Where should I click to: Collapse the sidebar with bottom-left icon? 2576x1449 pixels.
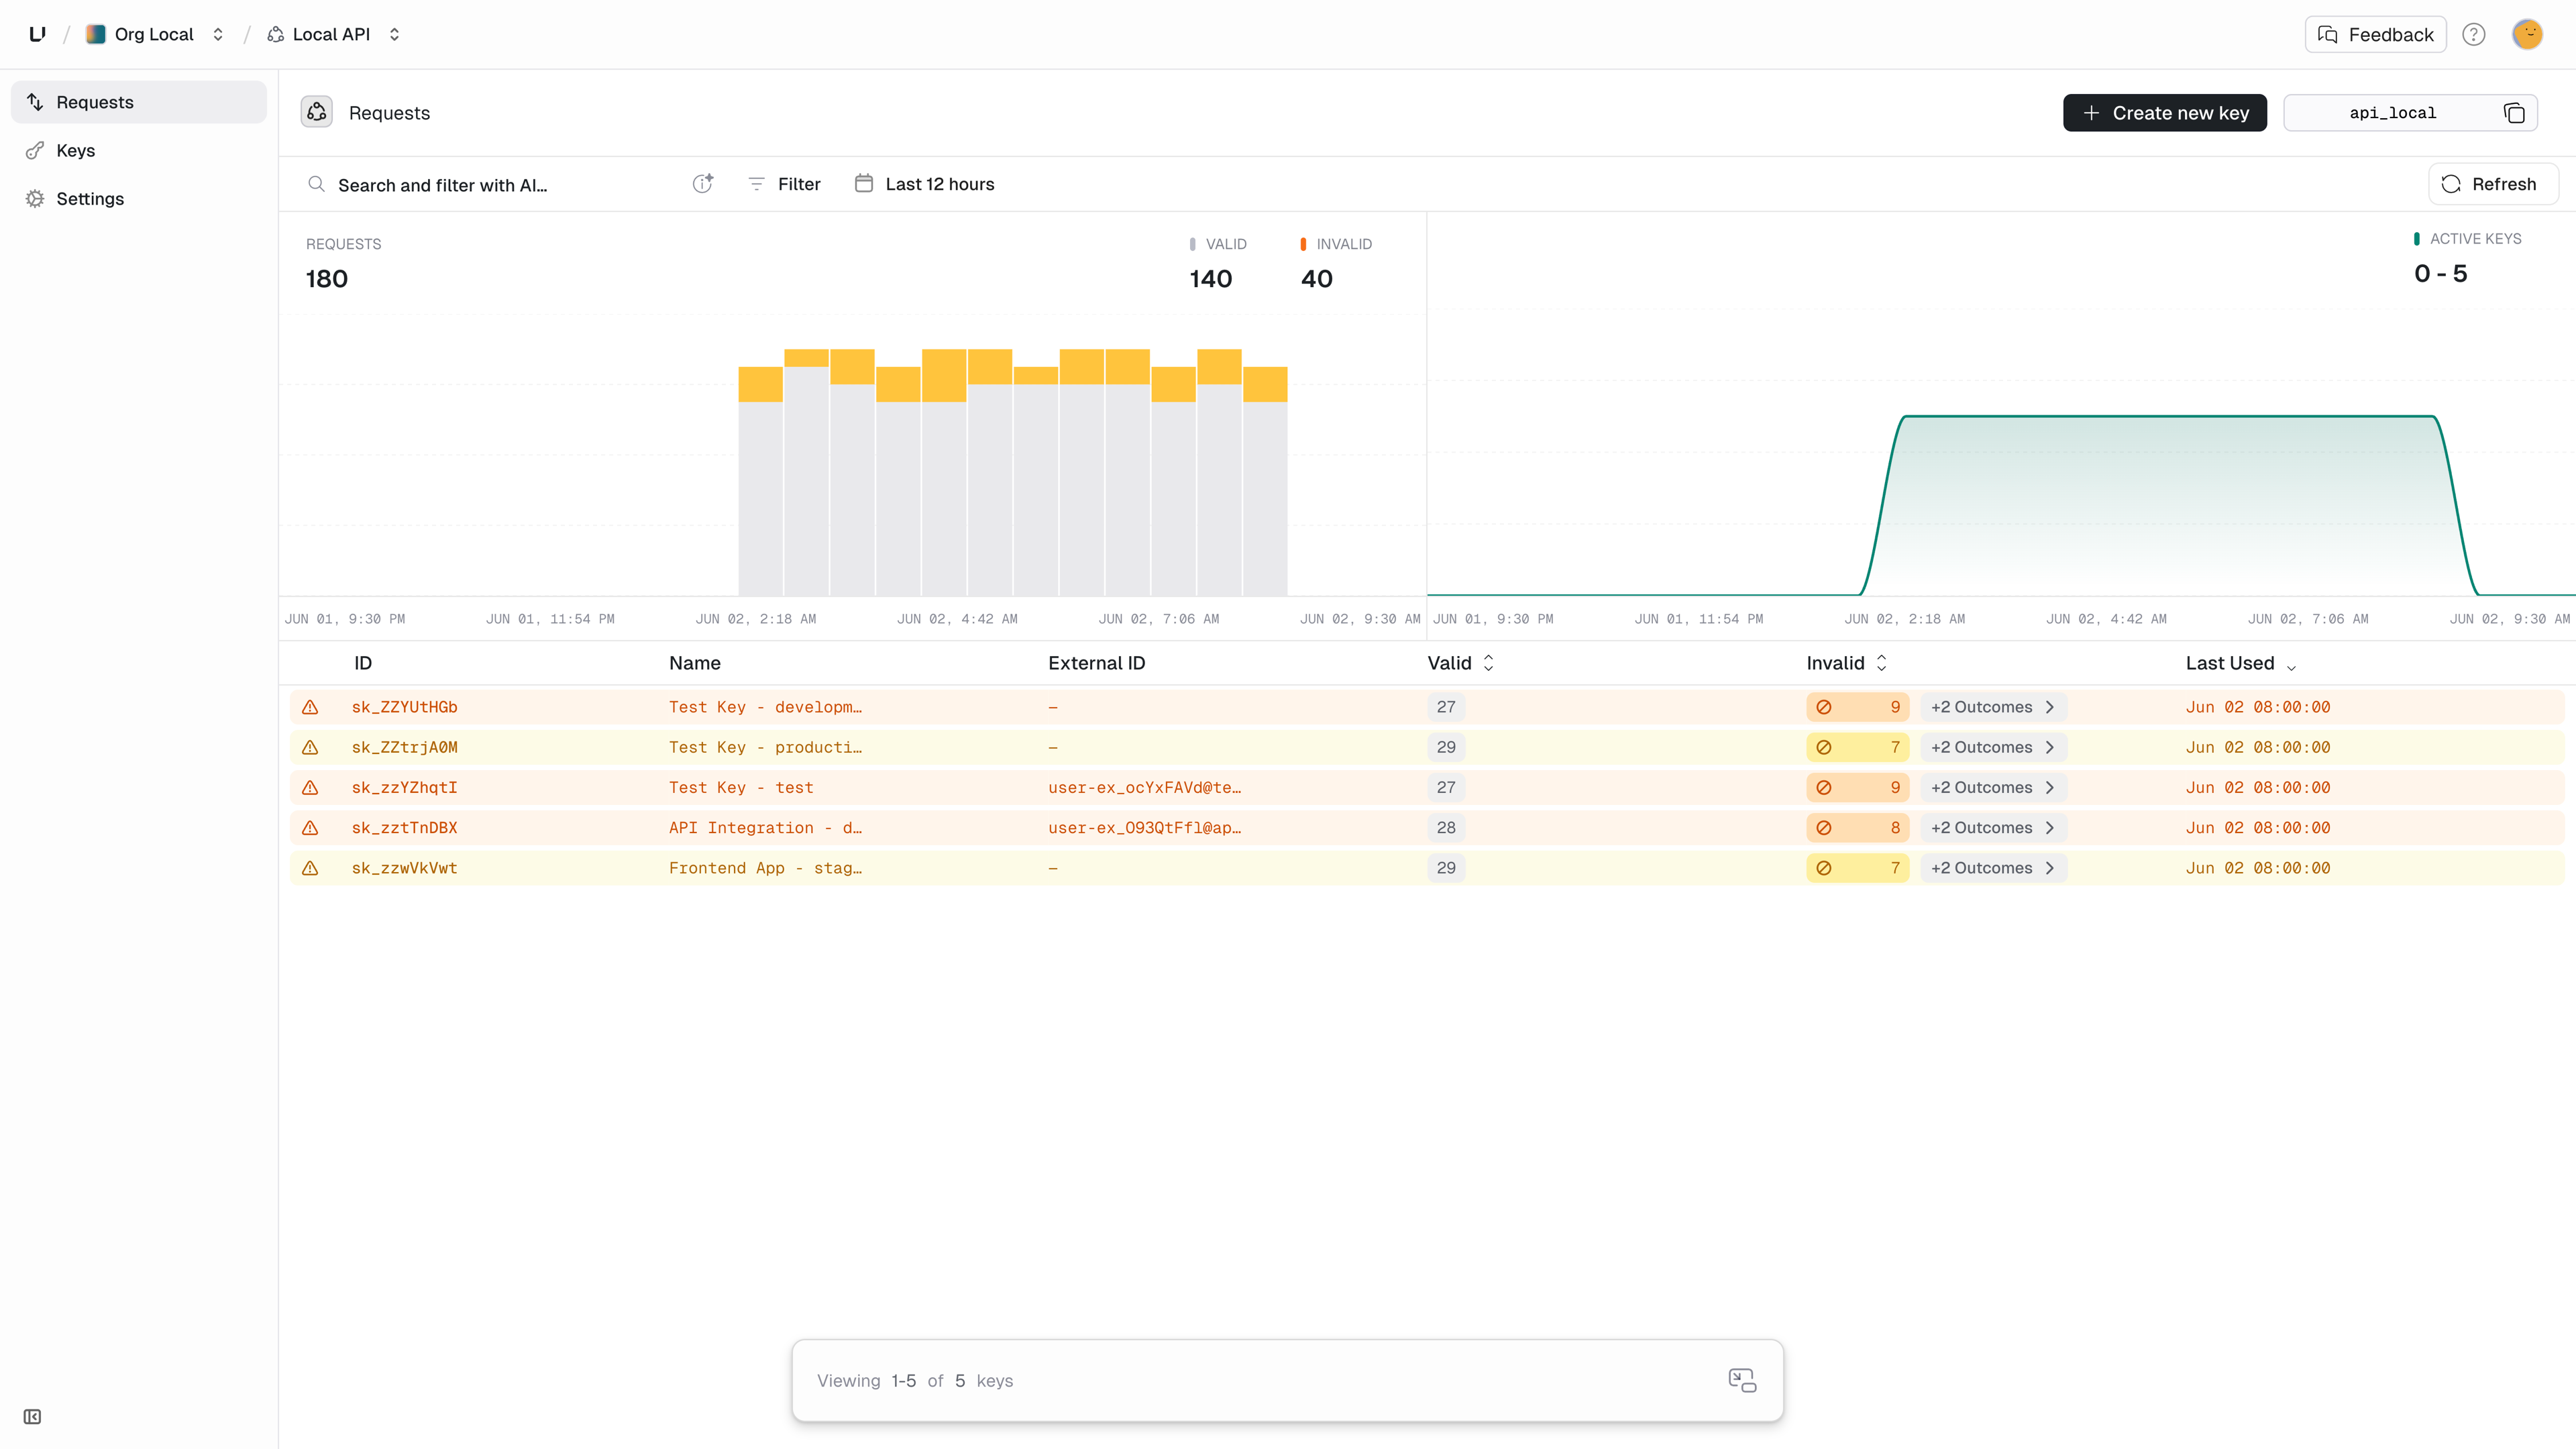[32, 1416]
